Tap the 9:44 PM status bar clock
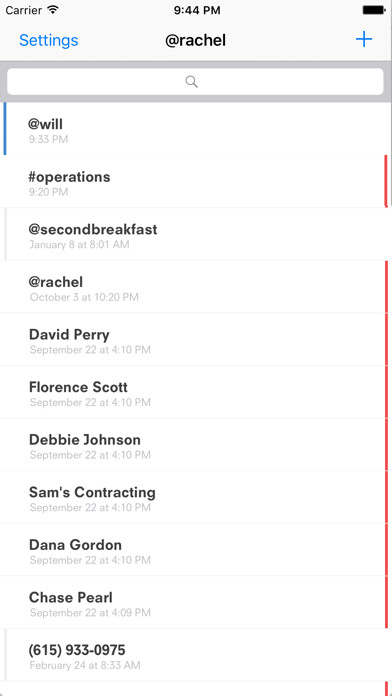This screenshot has height=696, width=392. 197,10
